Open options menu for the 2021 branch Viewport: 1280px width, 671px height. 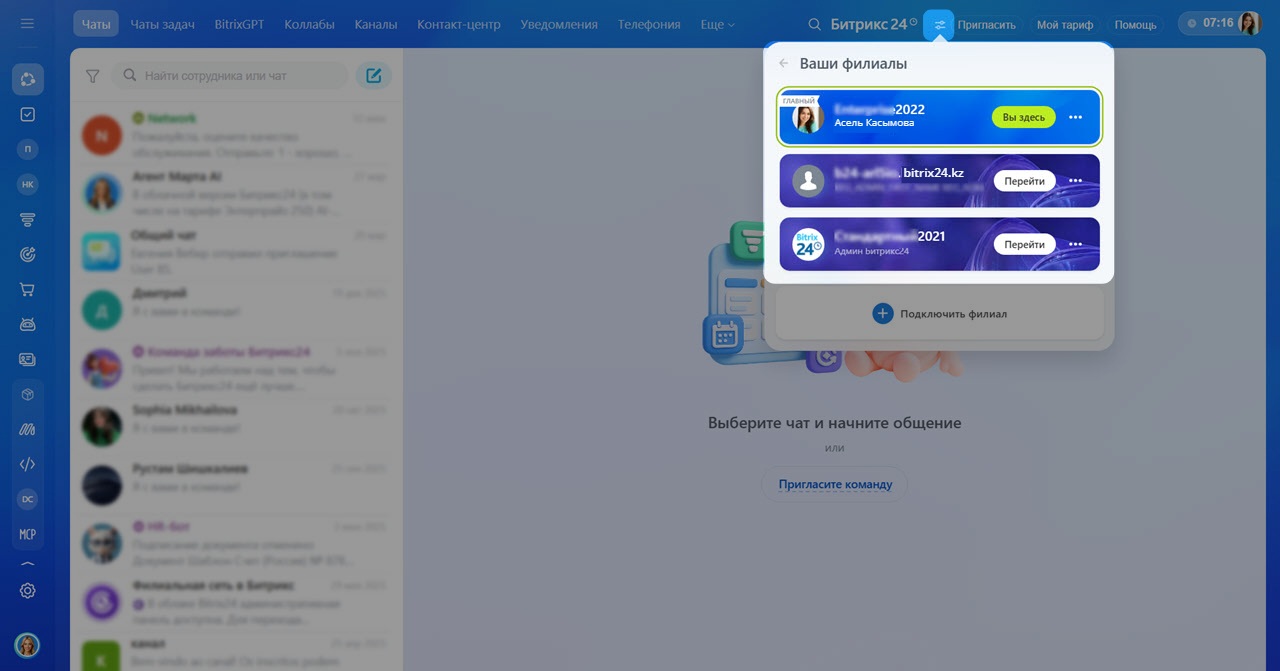pos(1075,244)
